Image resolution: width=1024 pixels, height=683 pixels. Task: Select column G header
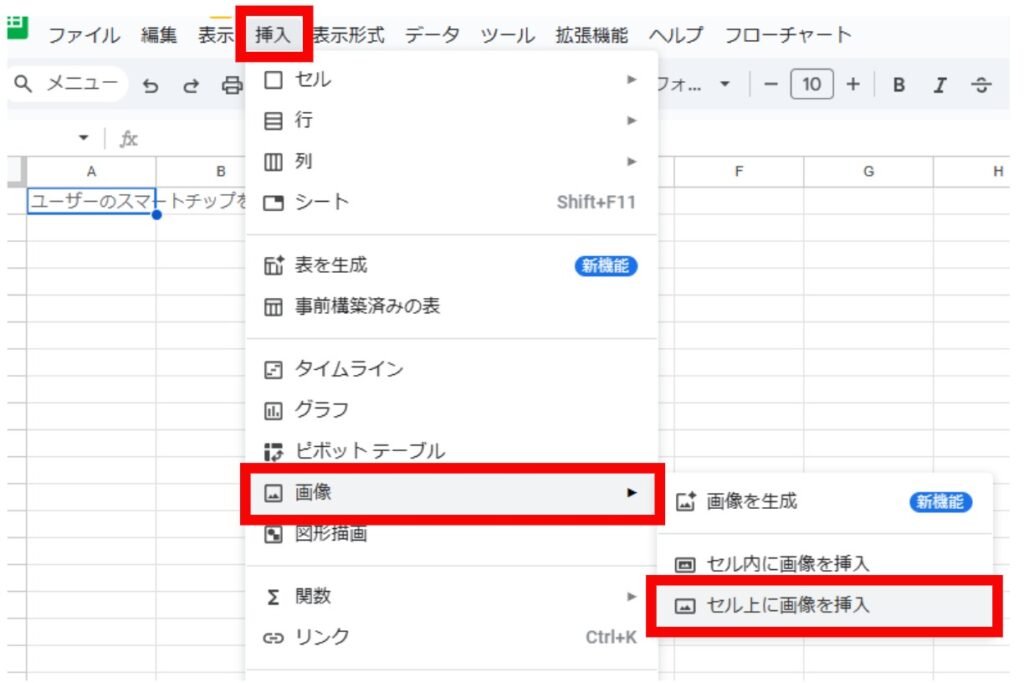(x=868, y=172)
